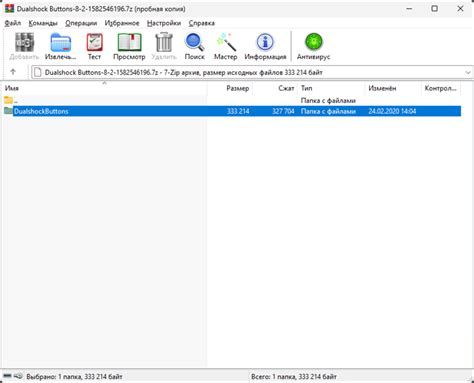The width and height of the screenshot is (474, 383).
Task: Click the drive icon in status bar
Action: [x=7, y=376]
